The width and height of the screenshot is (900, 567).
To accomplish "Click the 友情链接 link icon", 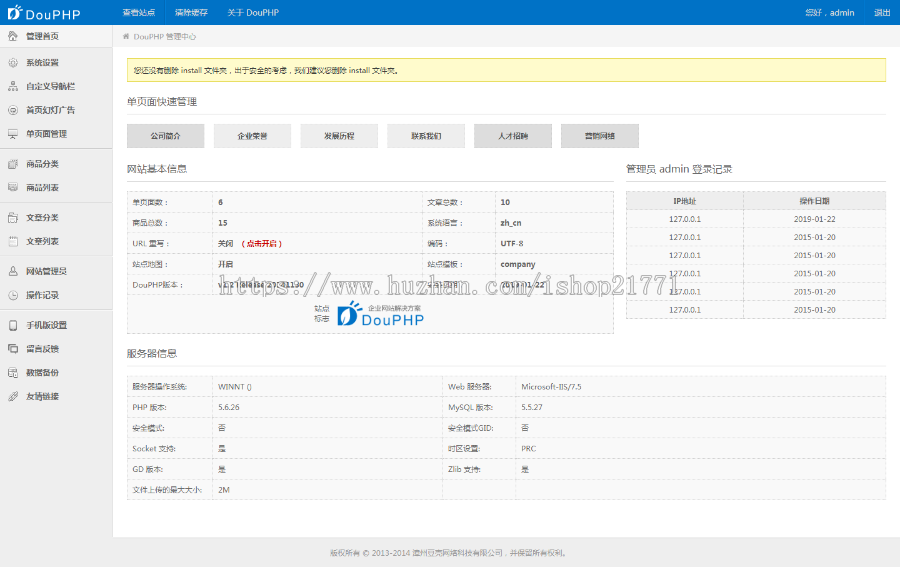I will tap(13, 396).
